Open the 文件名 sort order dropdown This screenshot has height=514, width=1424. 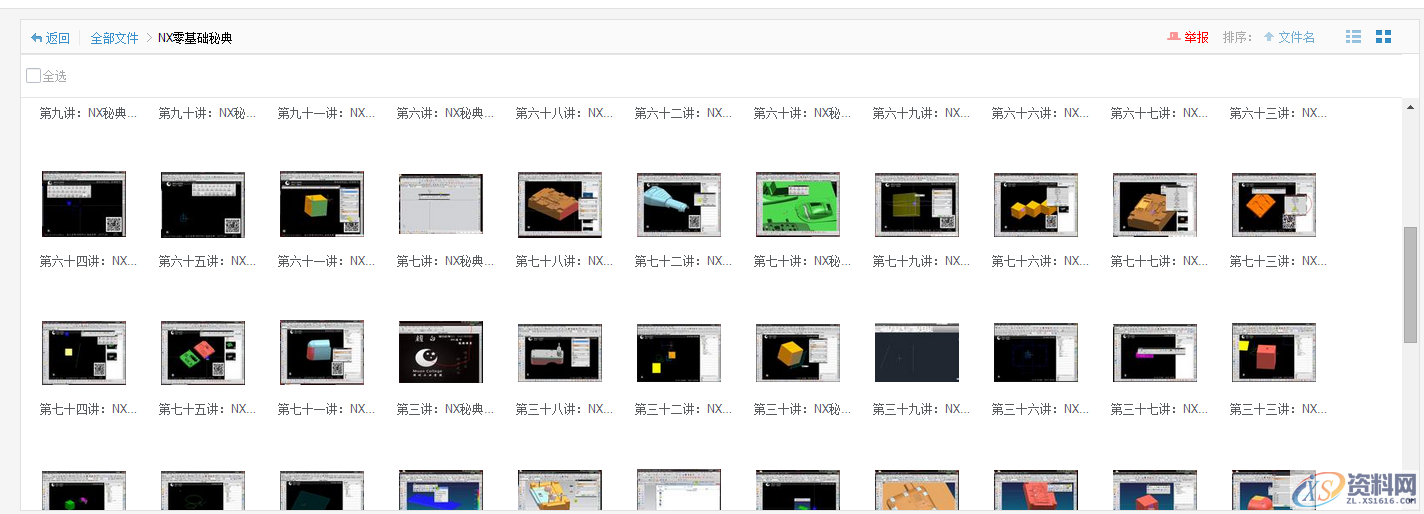click(1296, 37)
